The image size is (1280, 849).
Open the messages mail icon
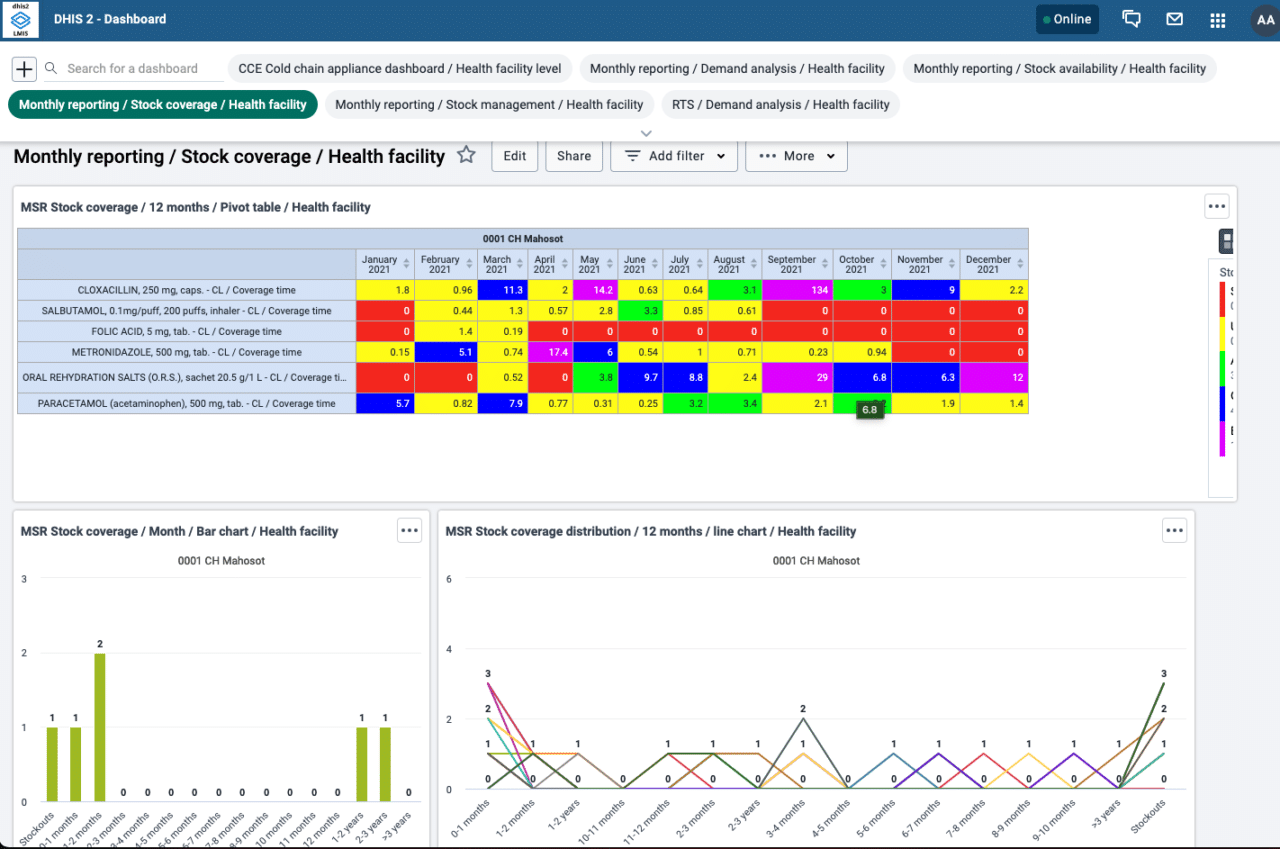[x=1174, y=19]
